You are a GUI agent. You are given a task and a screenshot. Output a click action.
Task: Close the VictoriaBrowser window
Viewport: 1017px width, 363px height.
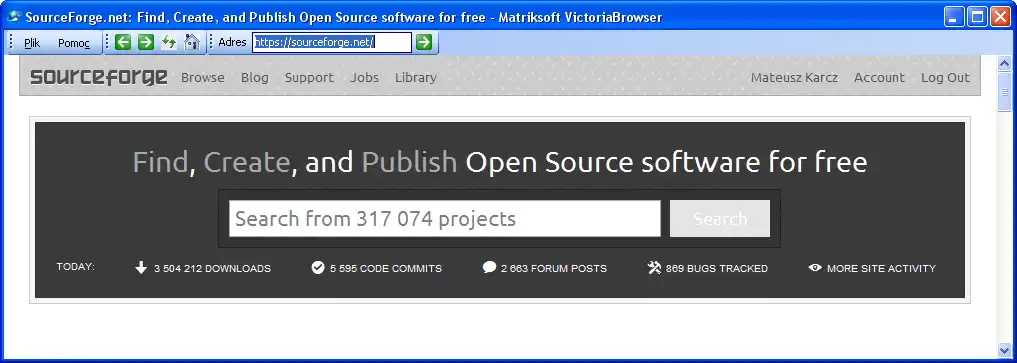[999, 16]
